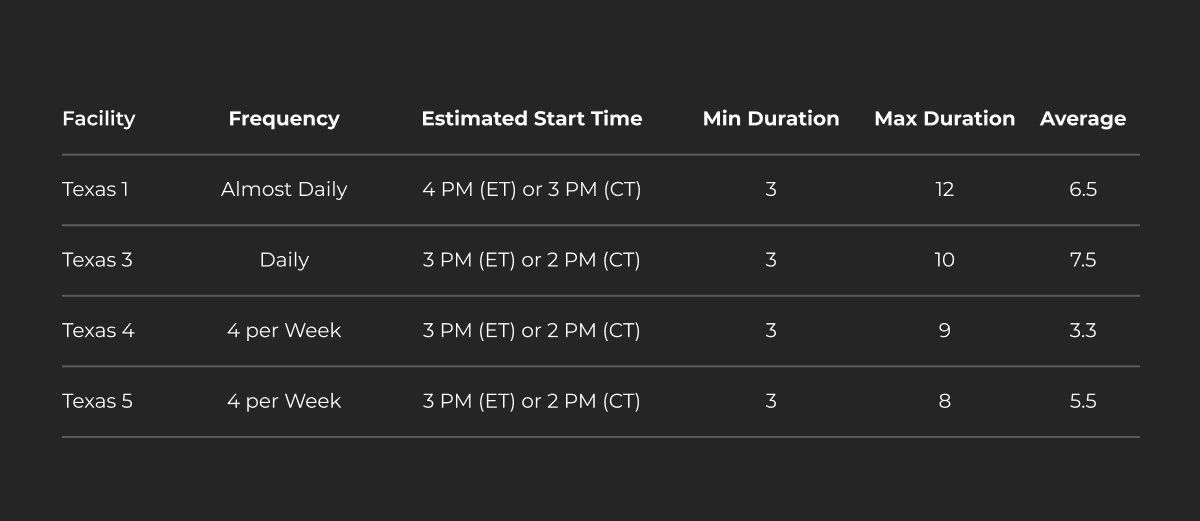Select the Daily frequency cell for Texas 3
Viewport: 1200px width, 521px height.
[284, 260]
